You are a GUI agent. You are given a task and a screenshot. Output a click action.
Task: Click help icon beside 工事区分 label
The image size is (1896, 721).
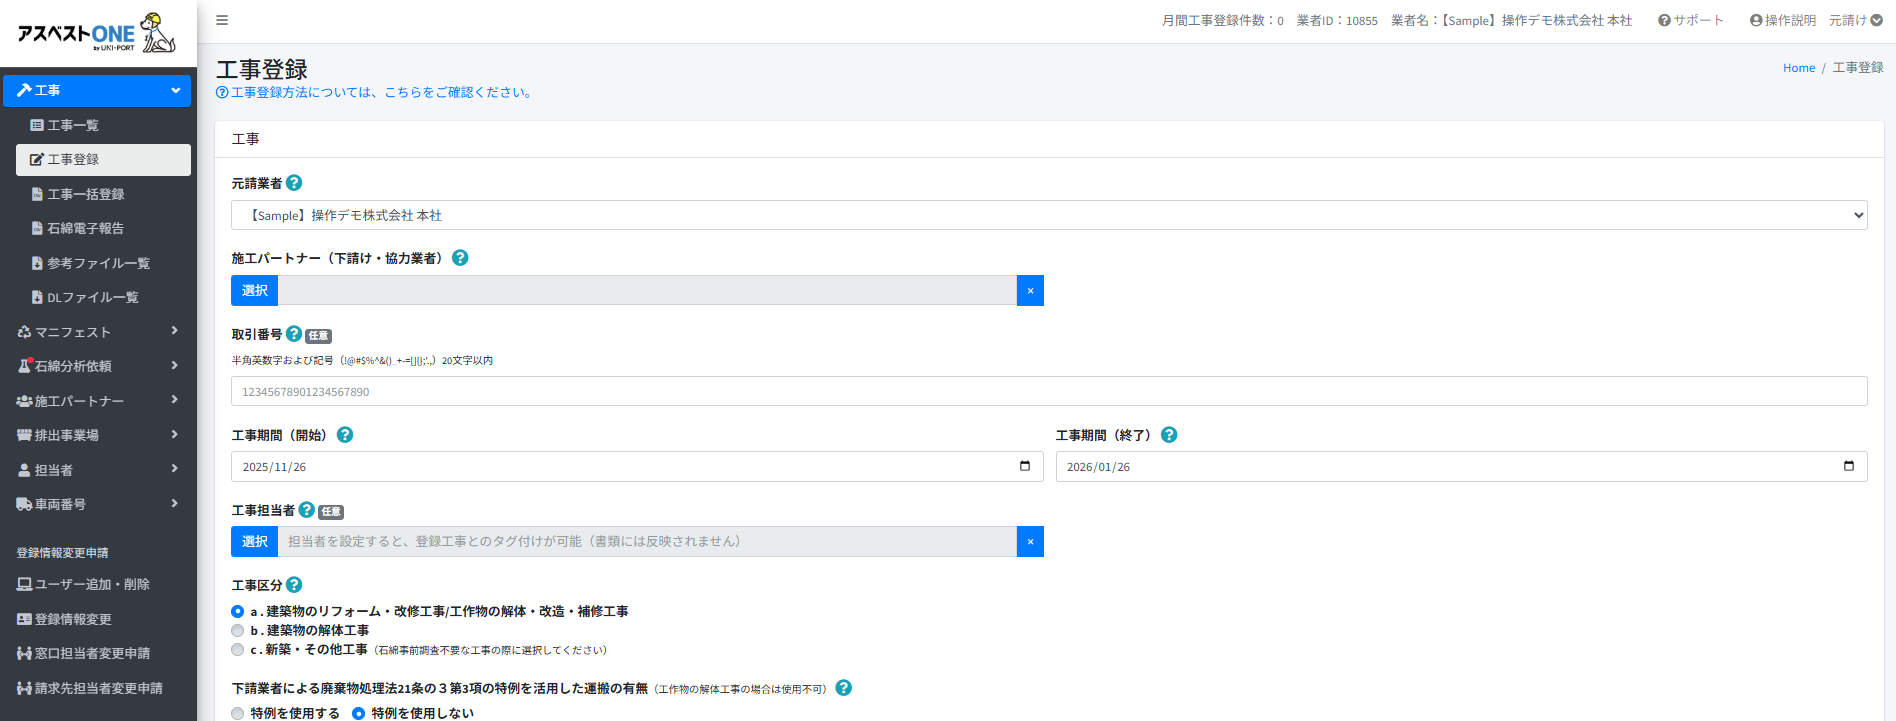point(294,585)
